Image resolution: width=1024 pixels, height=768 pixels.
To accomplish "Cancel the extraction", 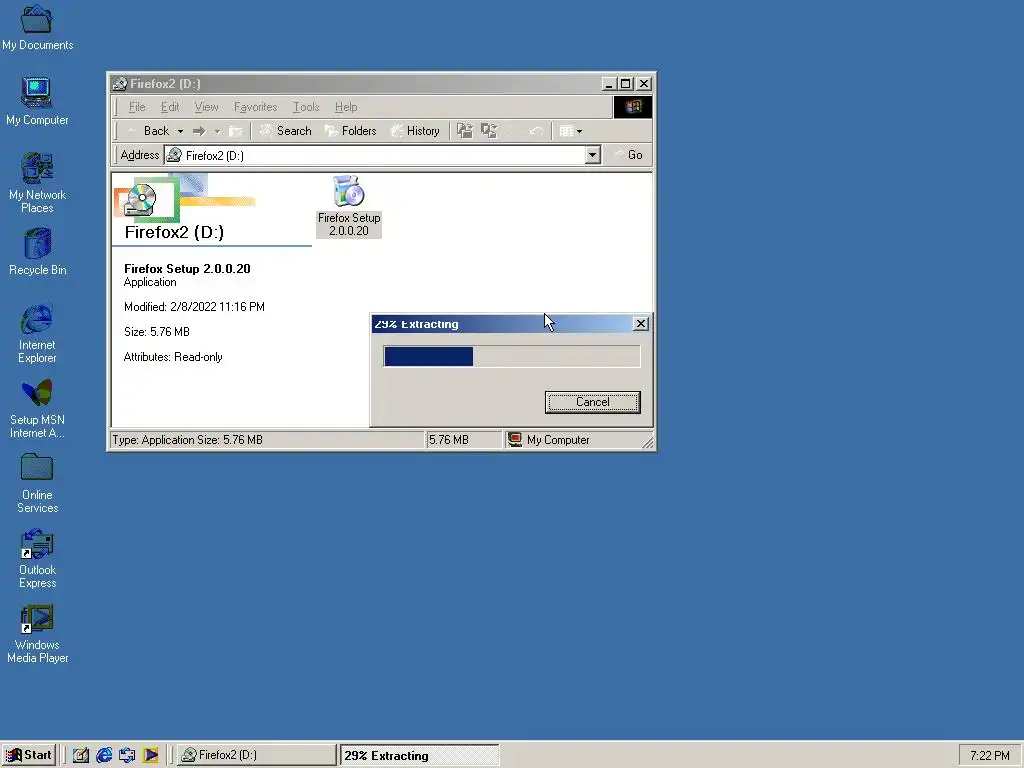I will (592, 402).
